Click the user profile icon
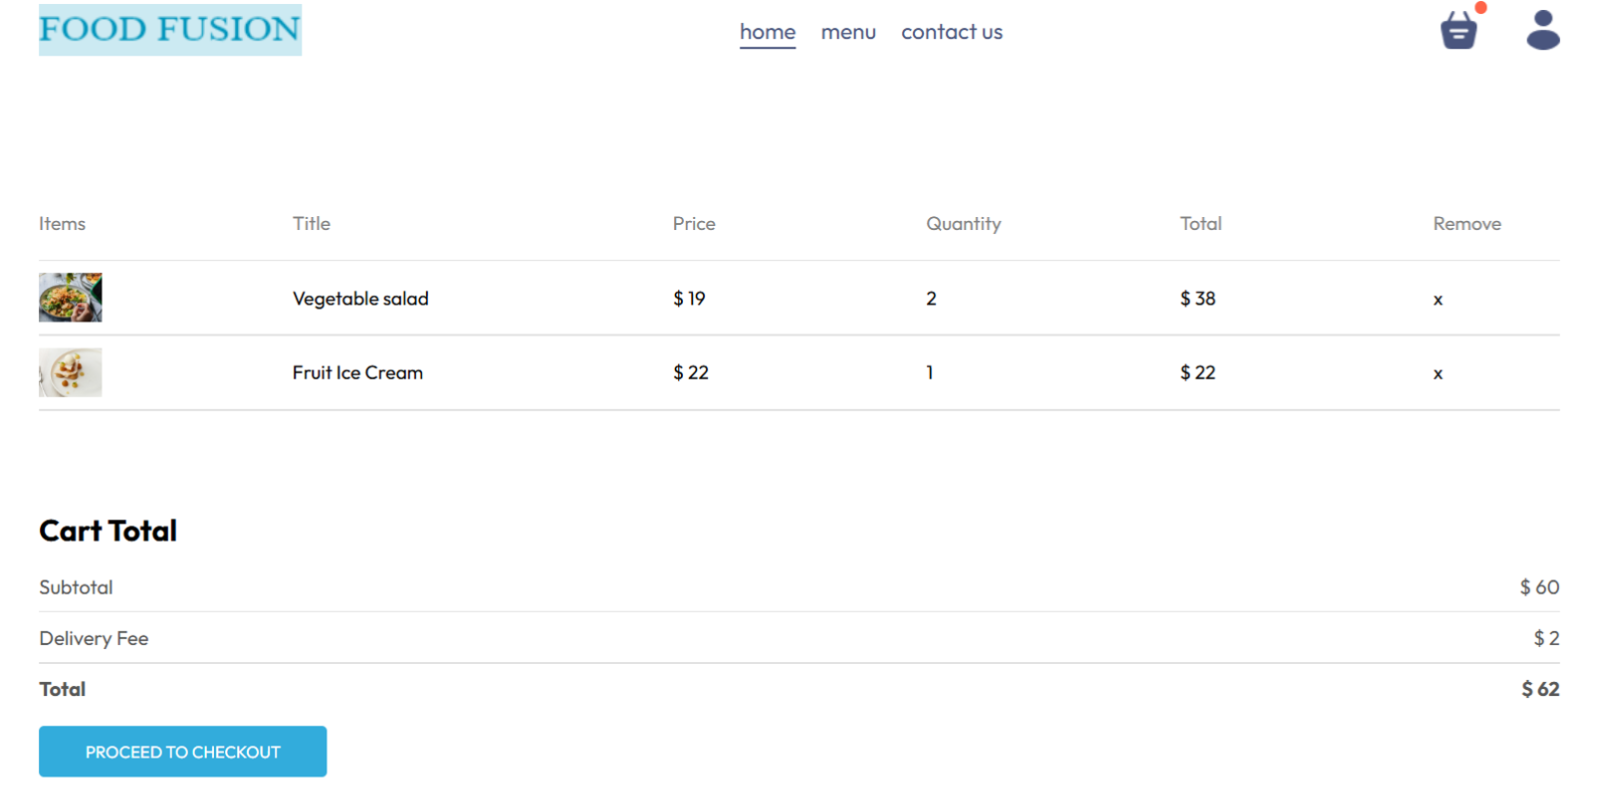This screenshot has height=803, width=1608. tap(1542, 30)
